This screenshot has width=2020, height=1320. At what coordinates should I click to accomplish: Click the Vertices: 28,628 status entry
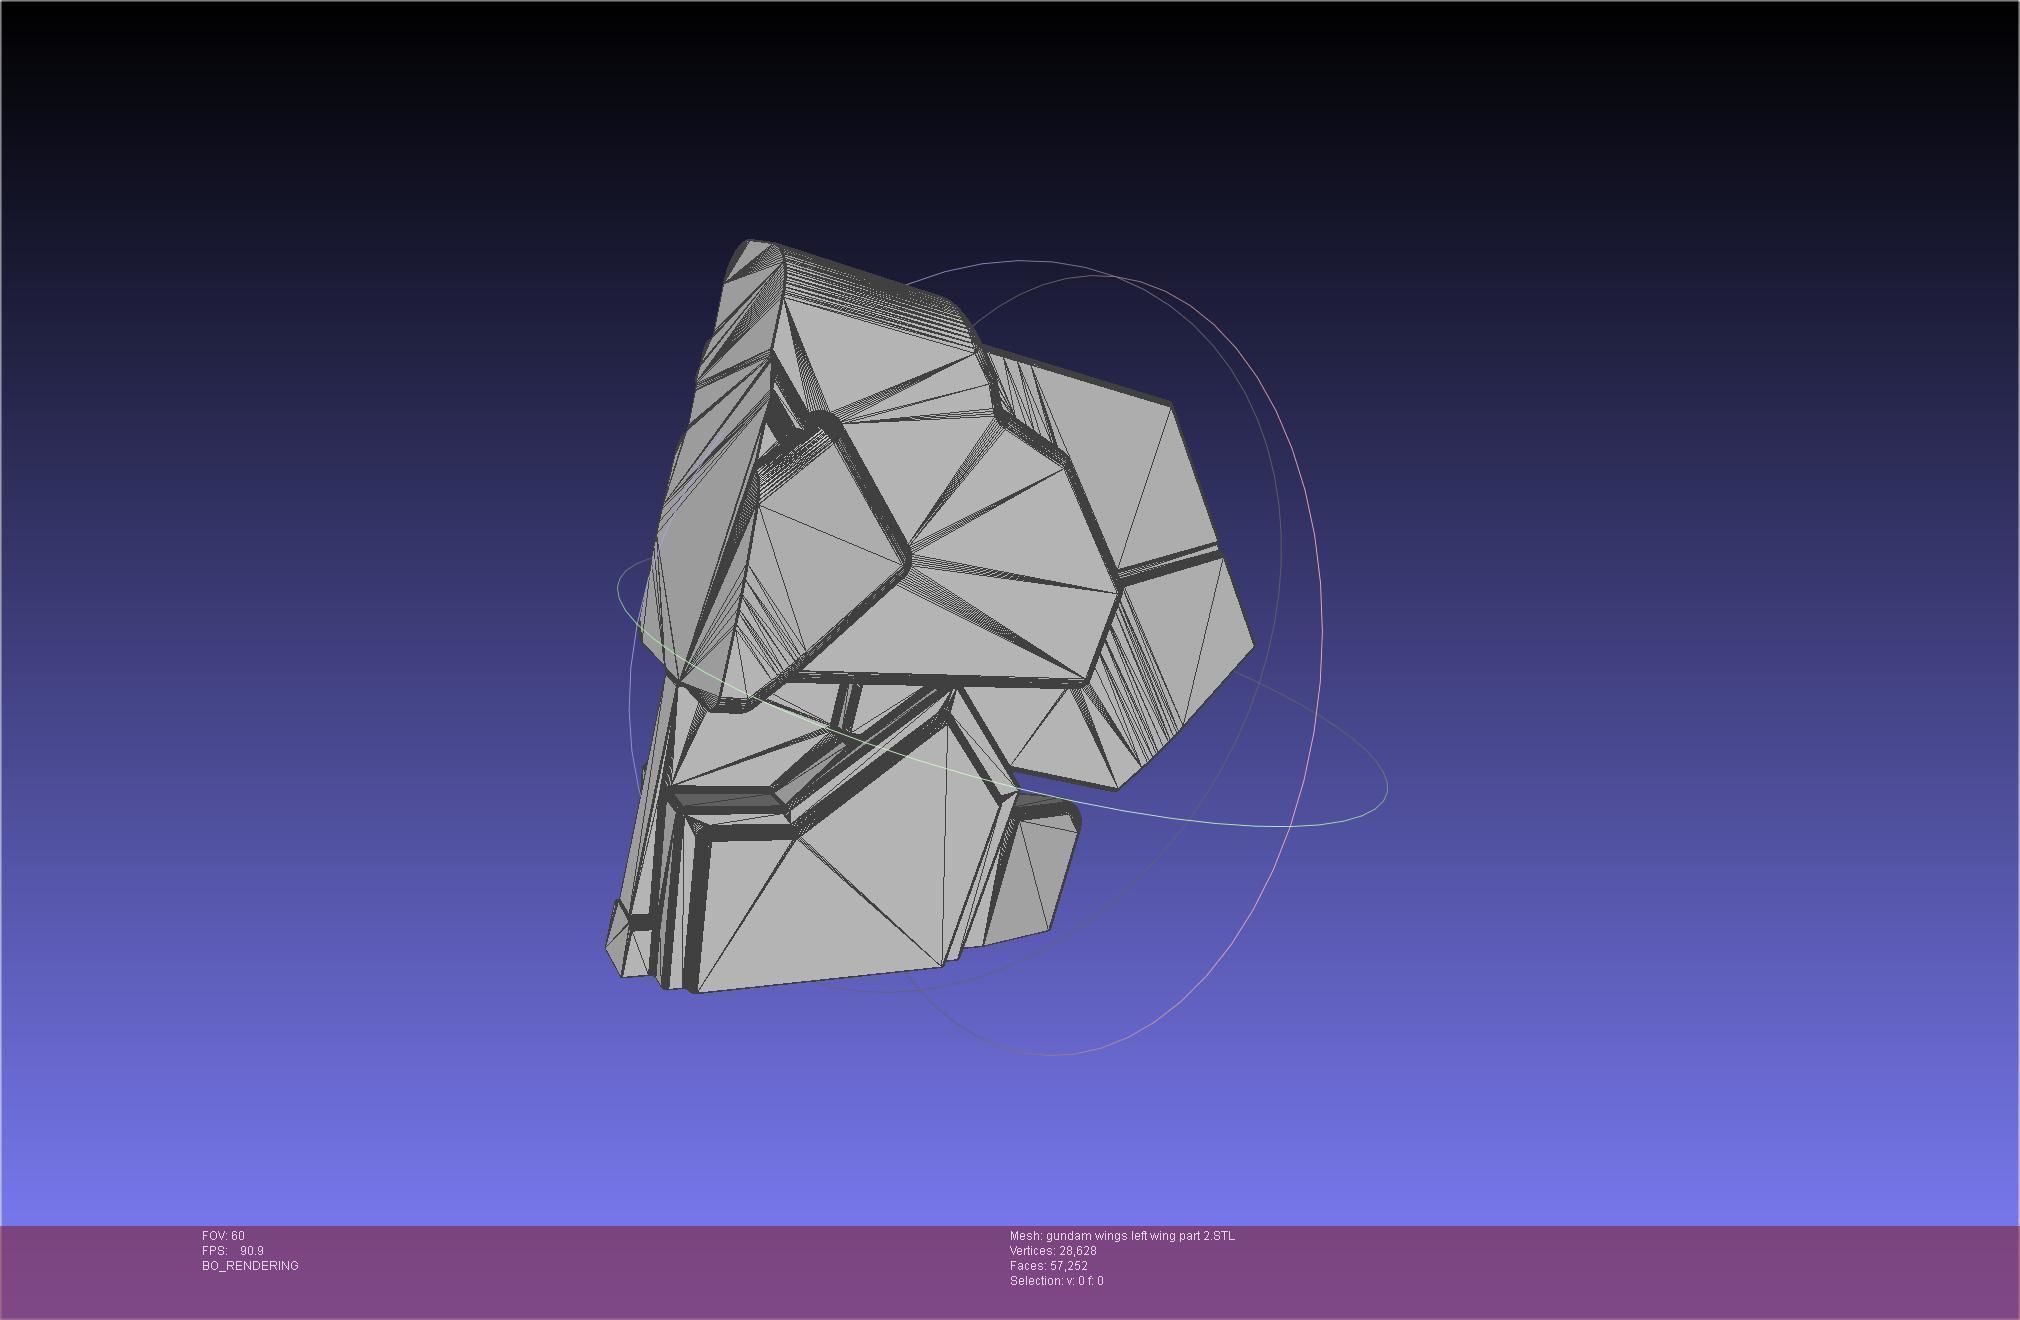(1053, 1251)
